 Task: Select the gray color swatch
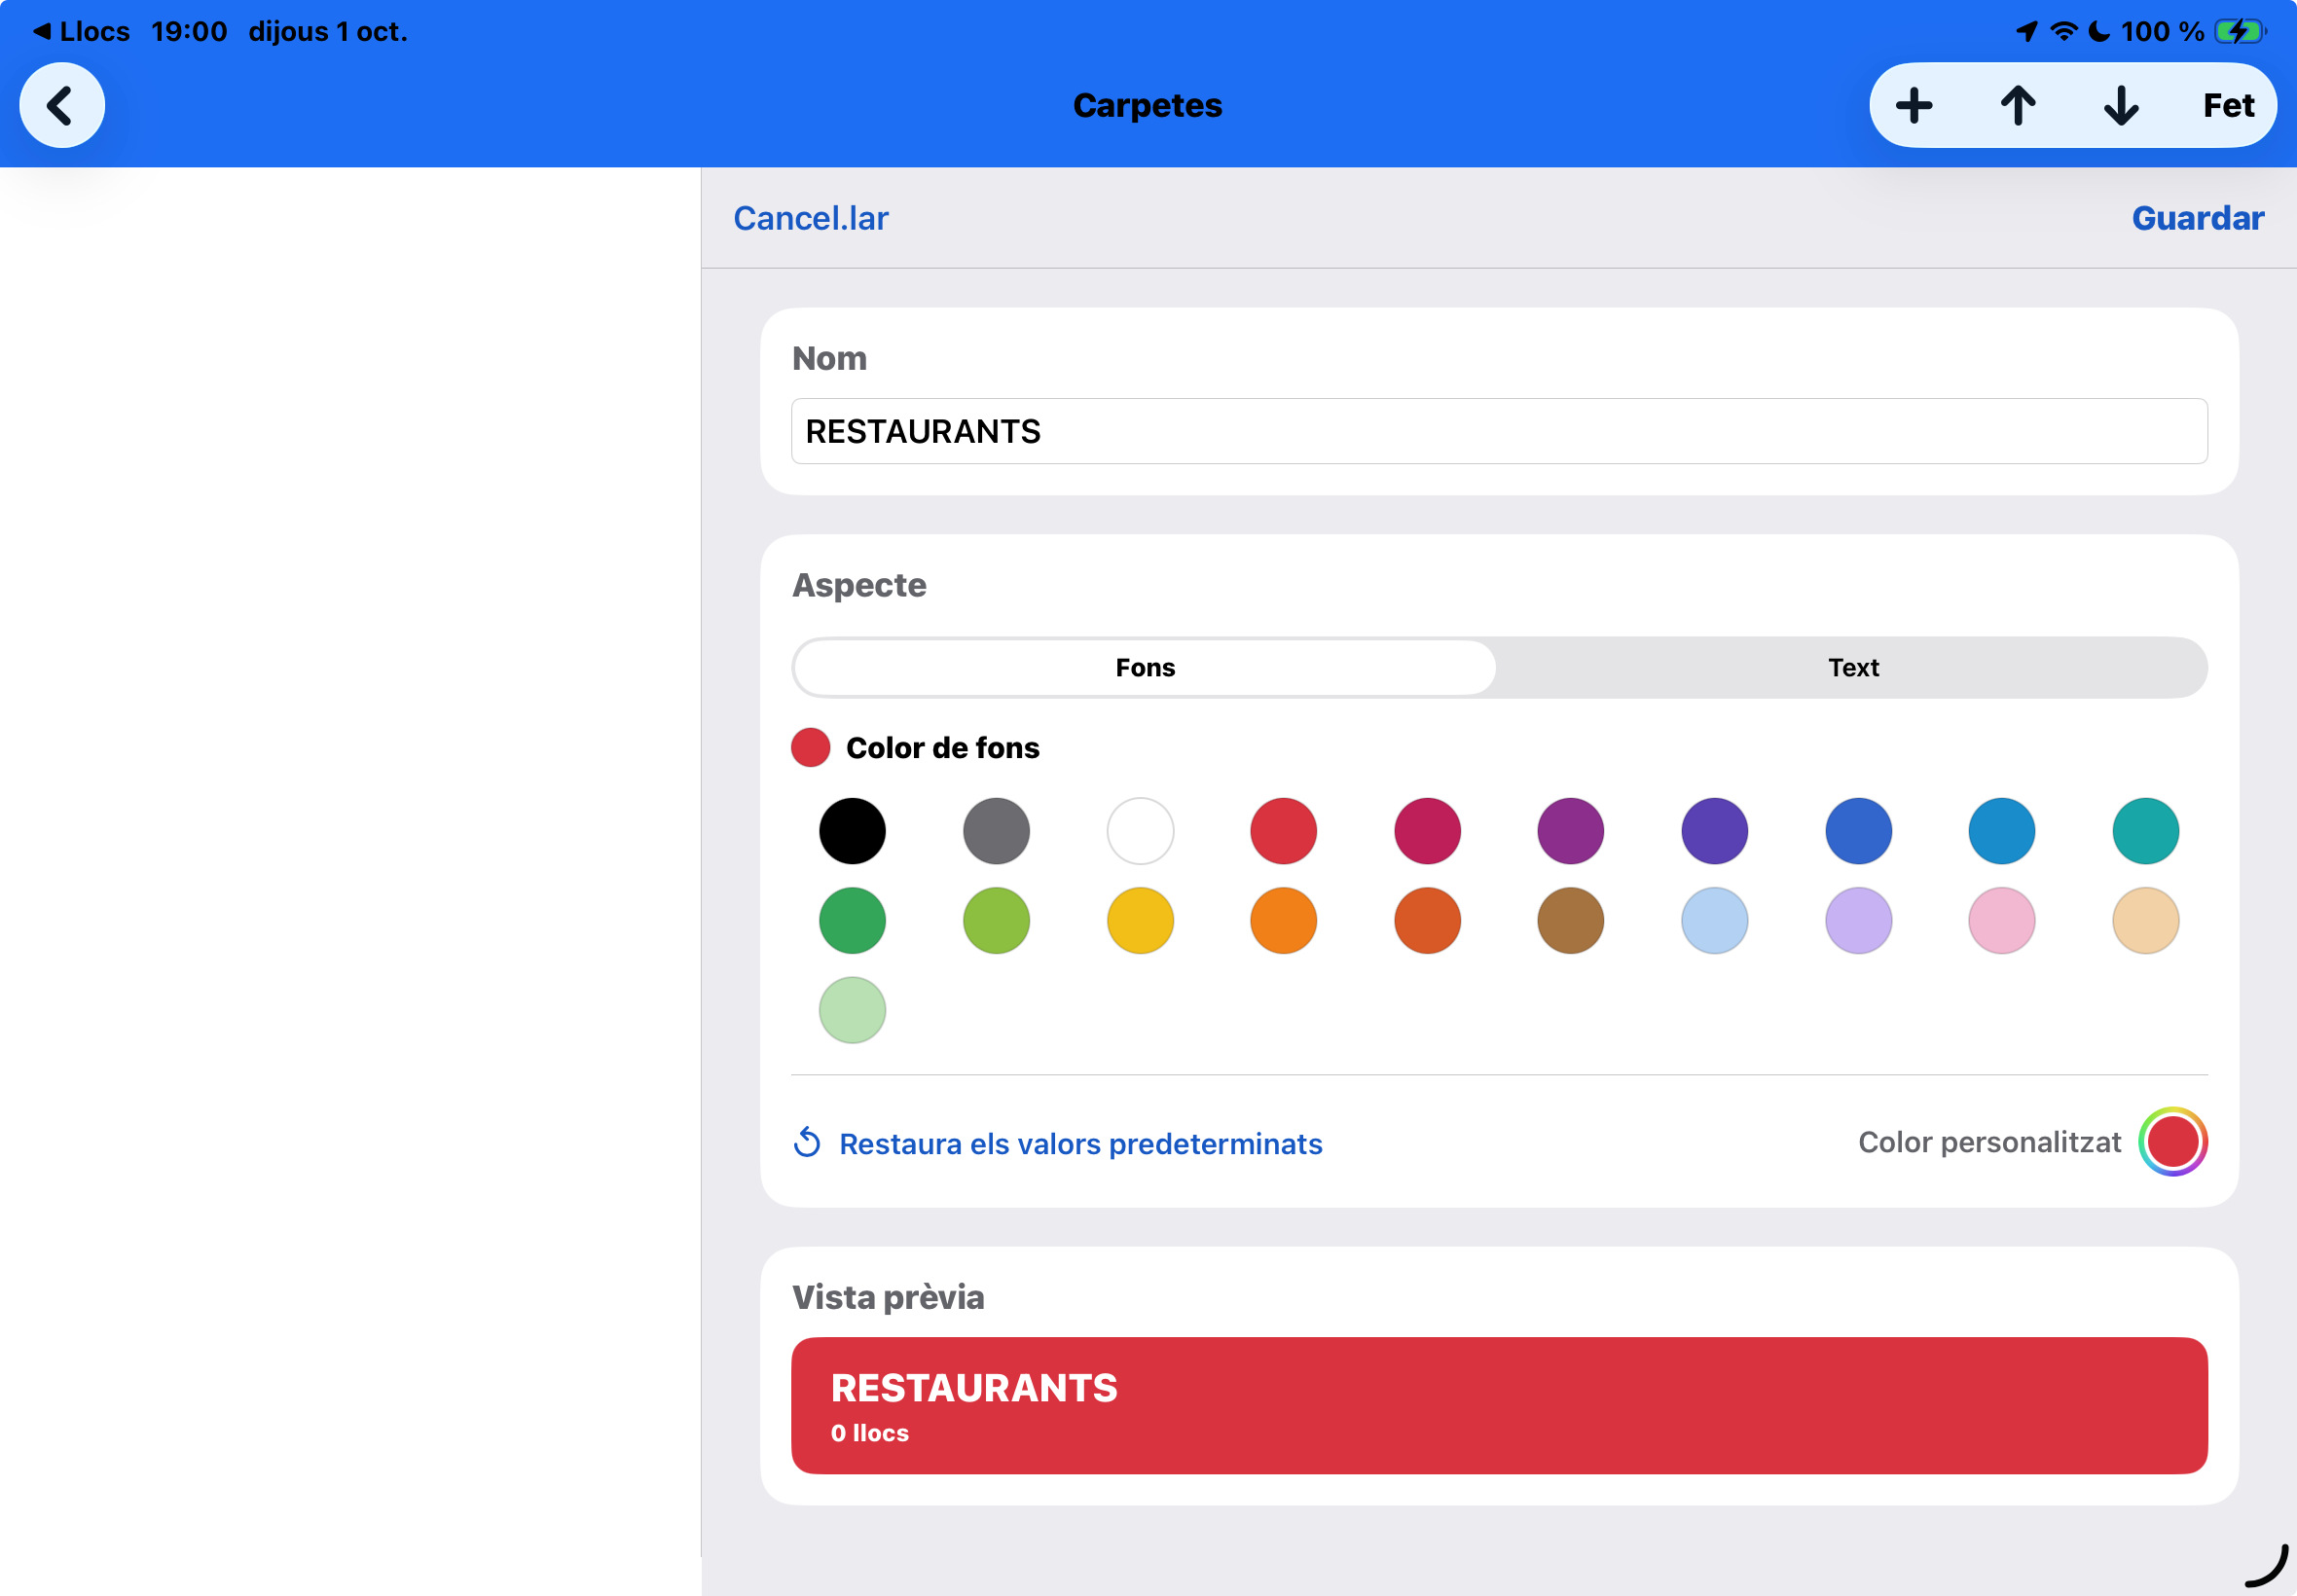click(996, 831)
